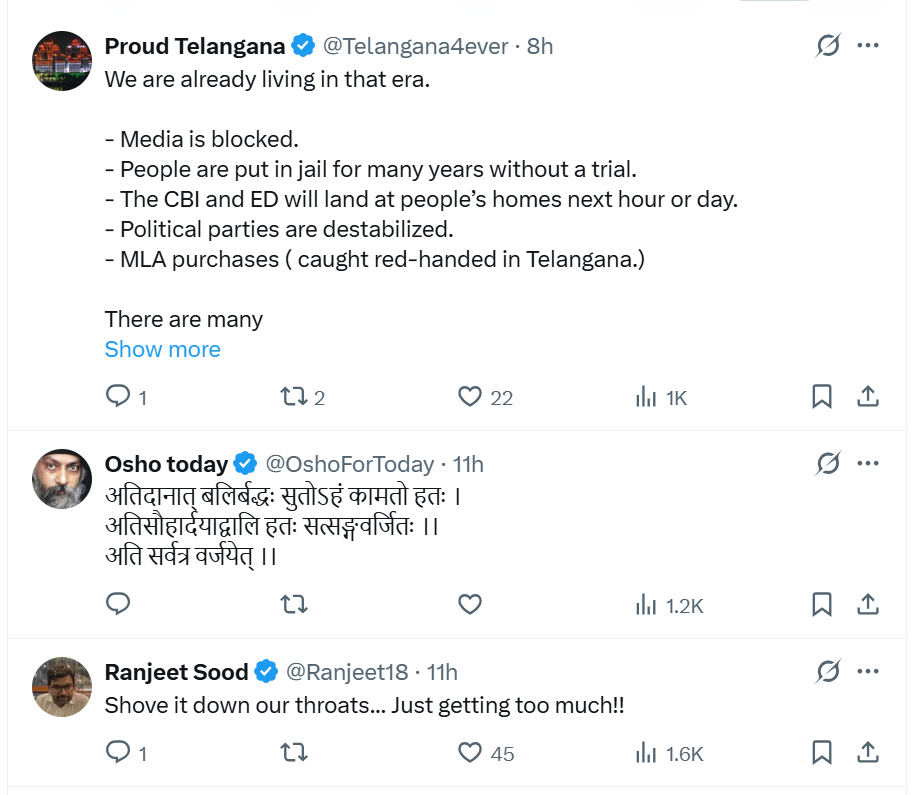Open more options for Ranjeet Sood tweet
920x795 pixels.
(x=868, y=672)
